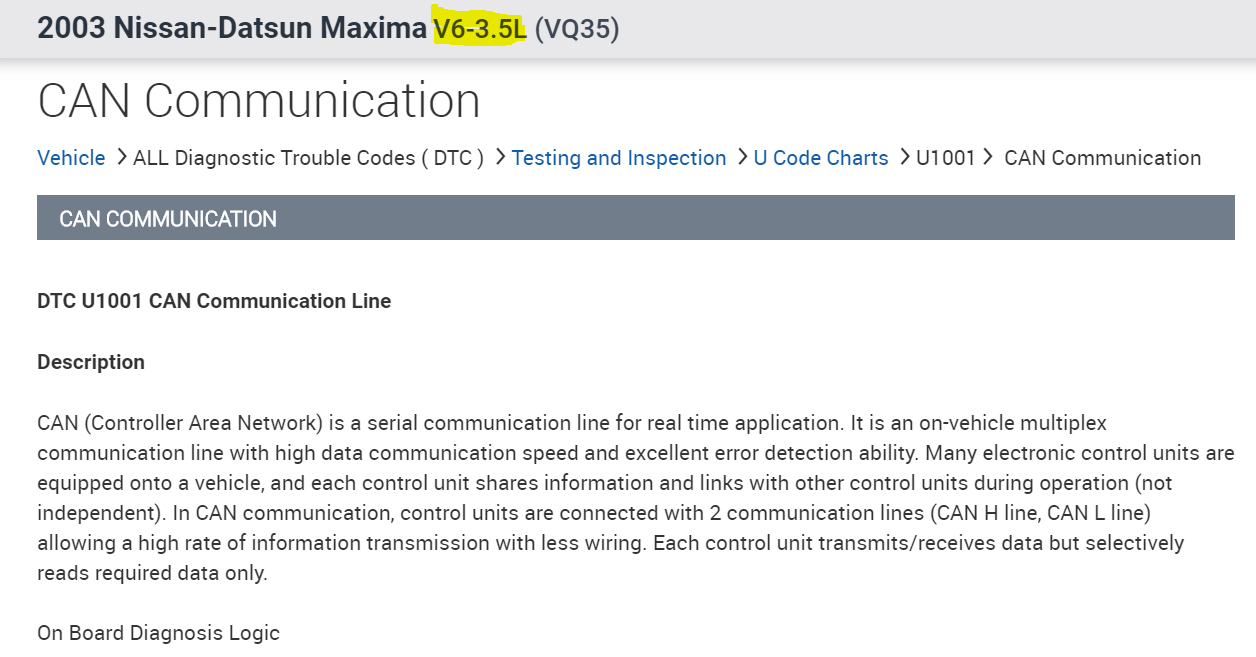1256x657 pixels.
Task: Click the final CAN Communication breadcrumb
Action: (x=1102, y=158)
